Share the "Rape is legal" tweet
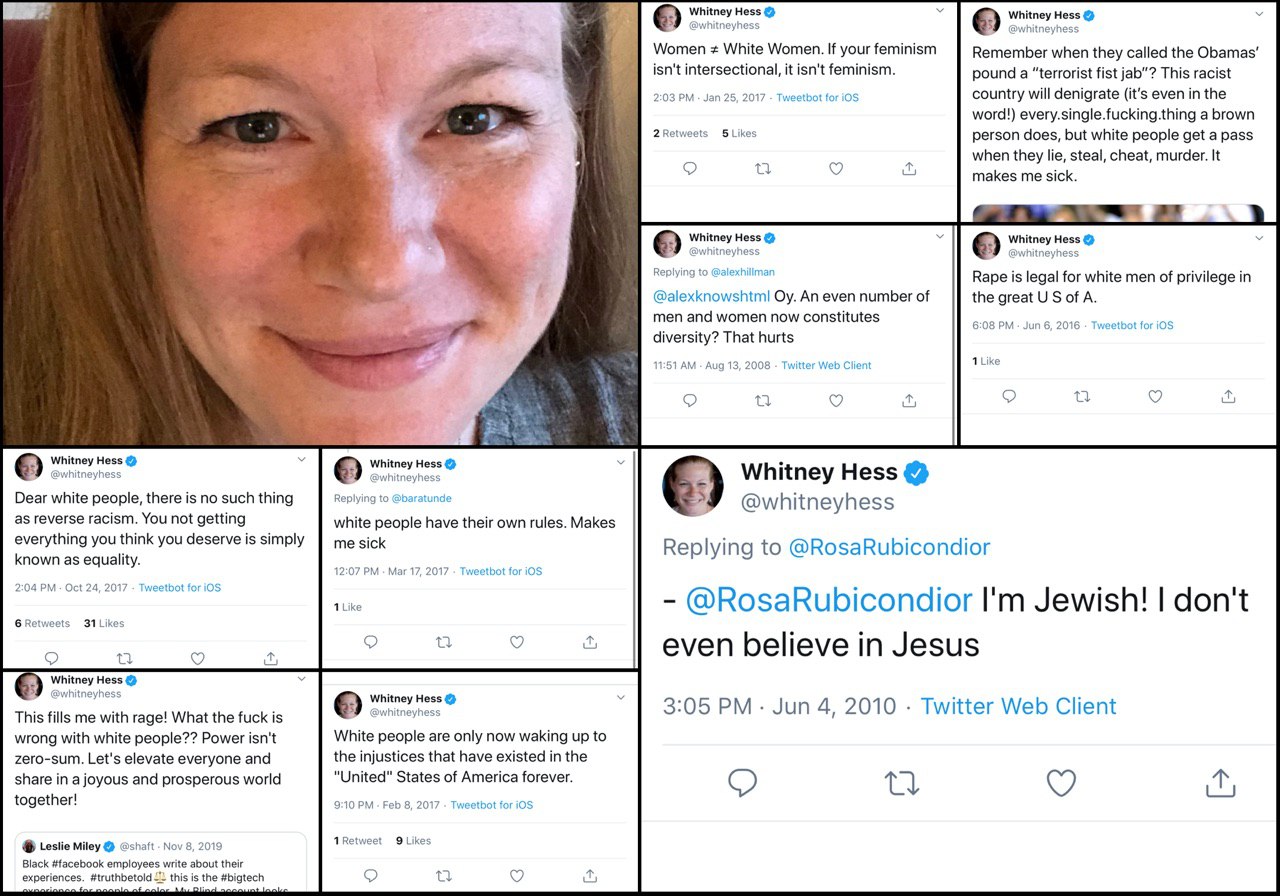This screenshot has width=1280, height=896. (1228, 397)
